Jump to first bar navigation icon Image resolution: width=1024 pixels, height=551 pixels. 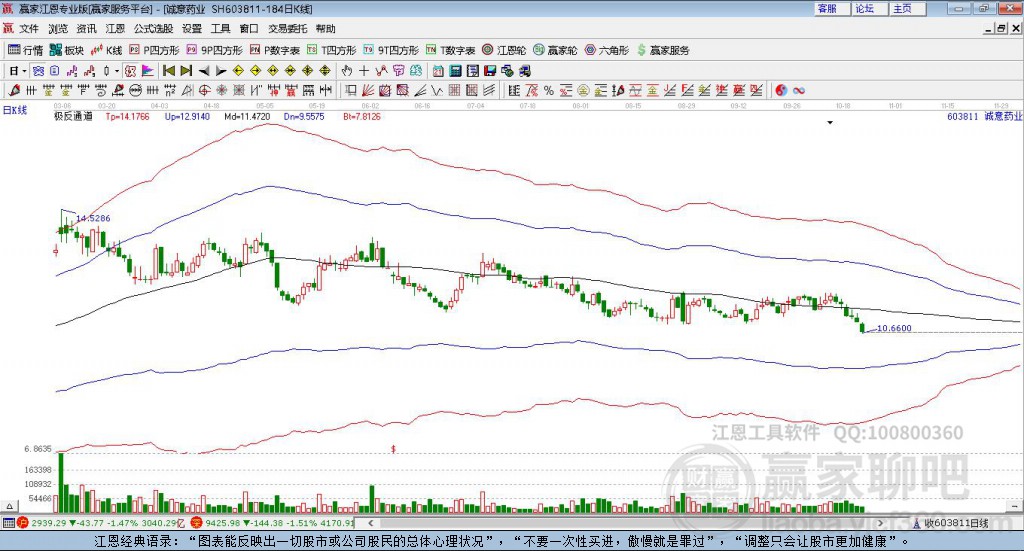click(x=168, y=71)
